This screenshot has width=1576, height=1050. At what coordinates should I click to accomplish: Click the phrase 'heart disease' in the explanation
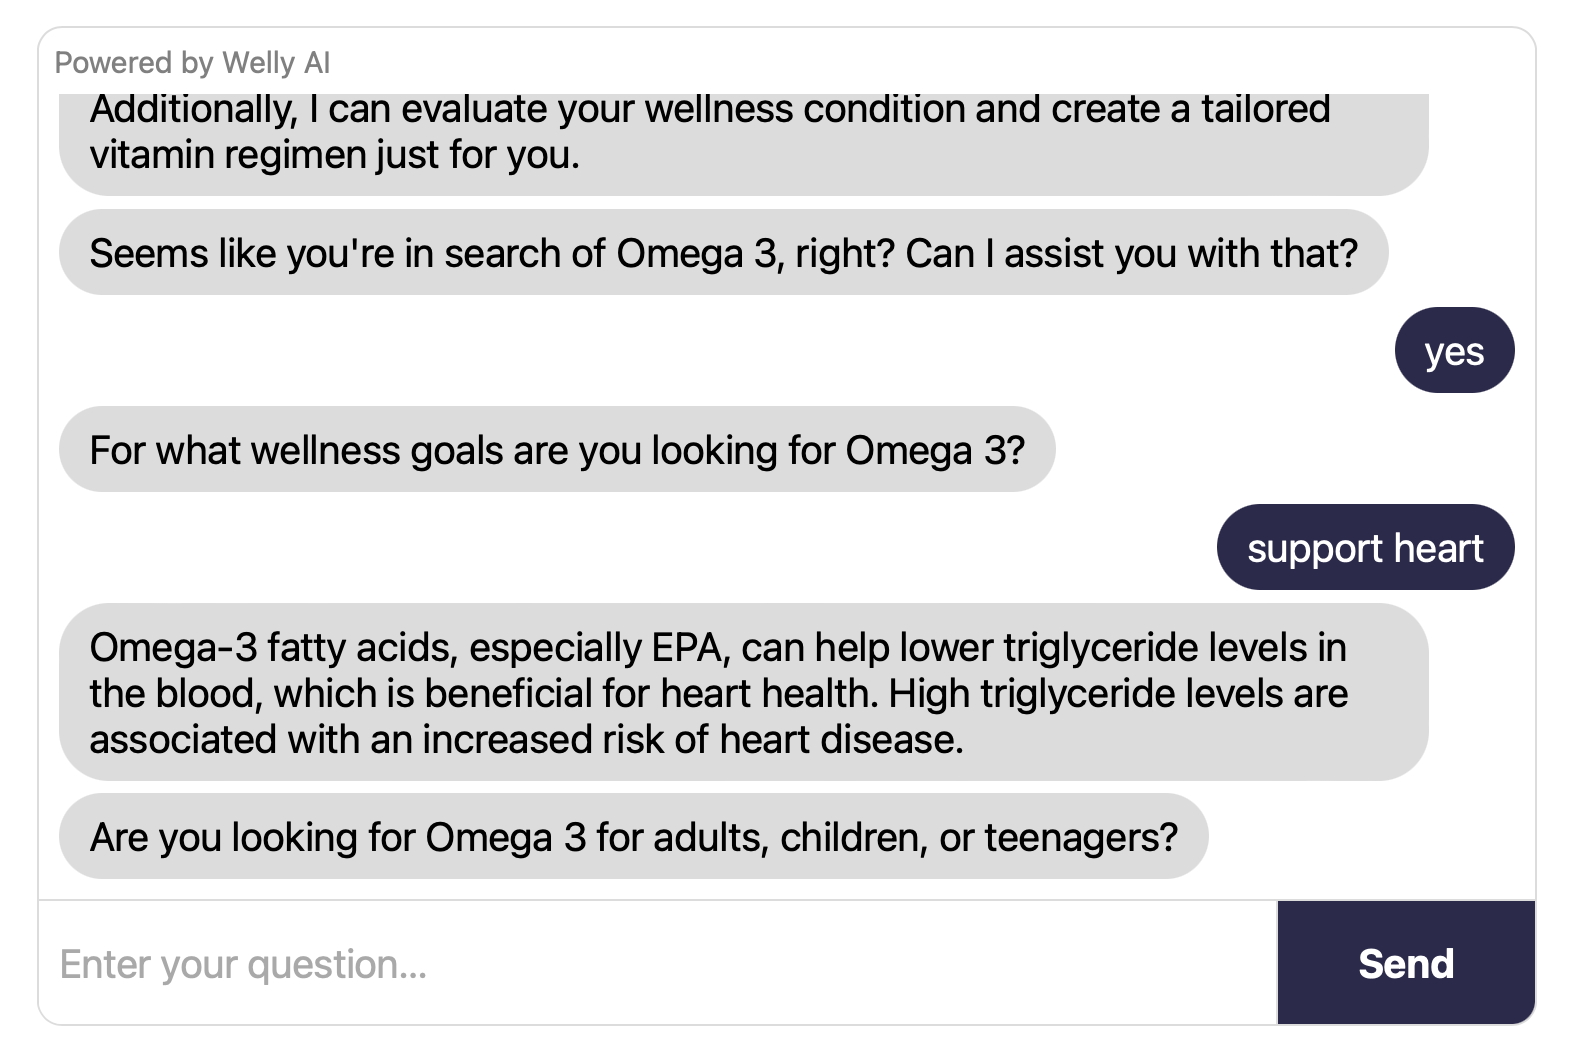tap(840, 739)
